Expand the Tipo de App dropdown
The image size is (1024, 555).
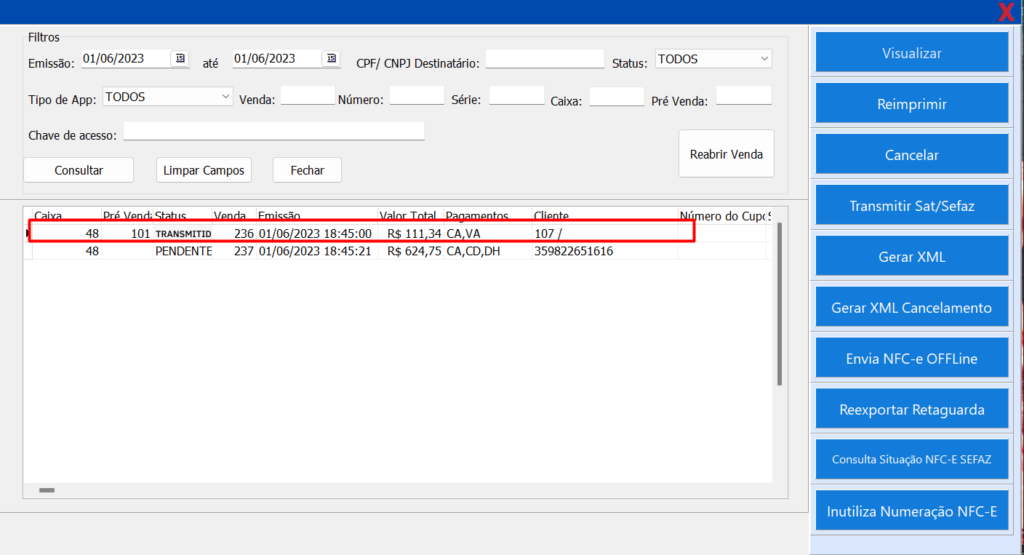[x=225, y=97]
